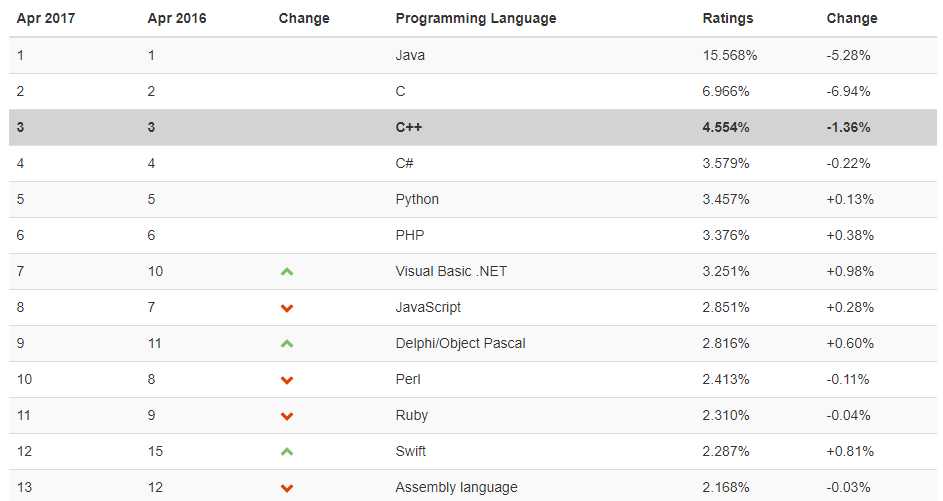Click the red down arrow beside Assembly language

(x=287, y=488)
